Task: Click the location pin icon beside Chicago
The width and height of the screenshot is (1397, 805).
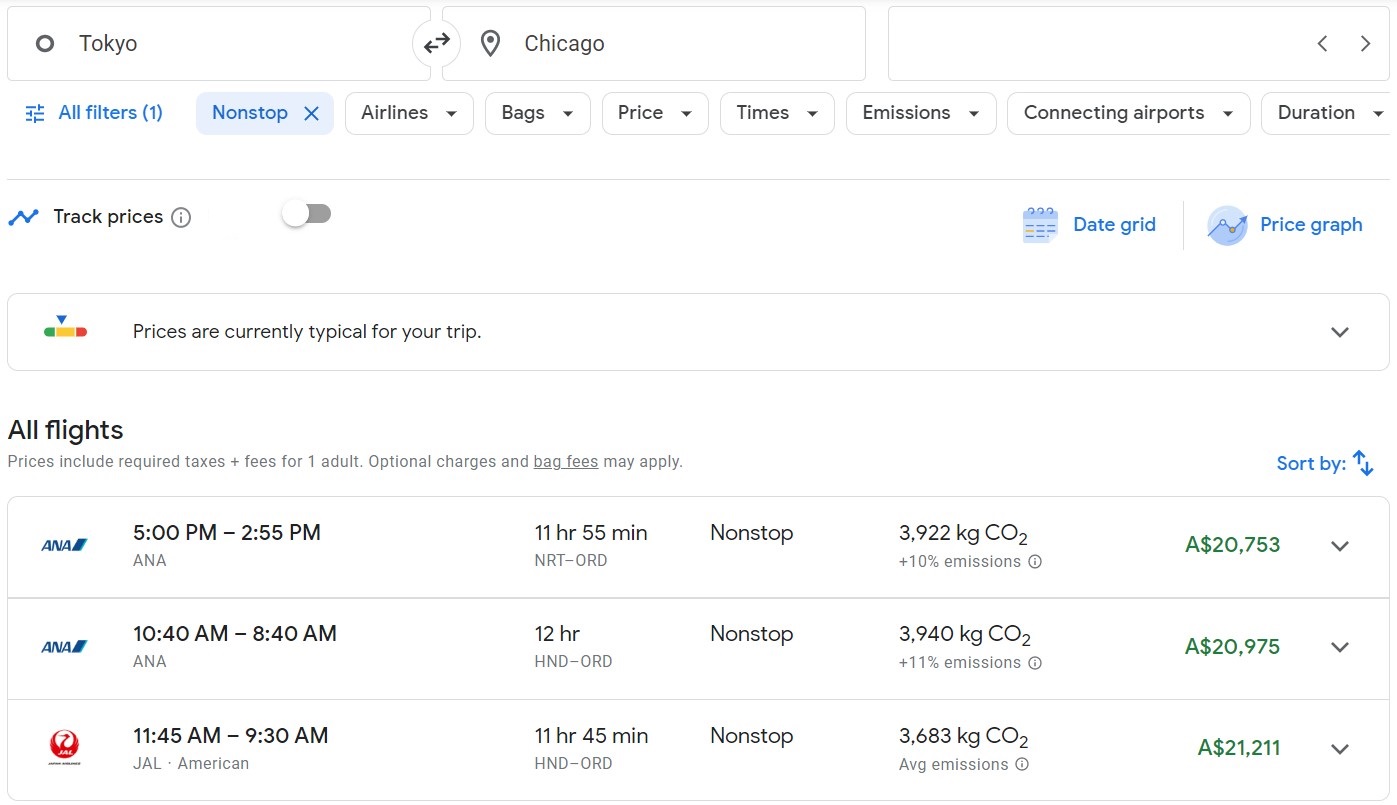Action: [x=490, y=44]
